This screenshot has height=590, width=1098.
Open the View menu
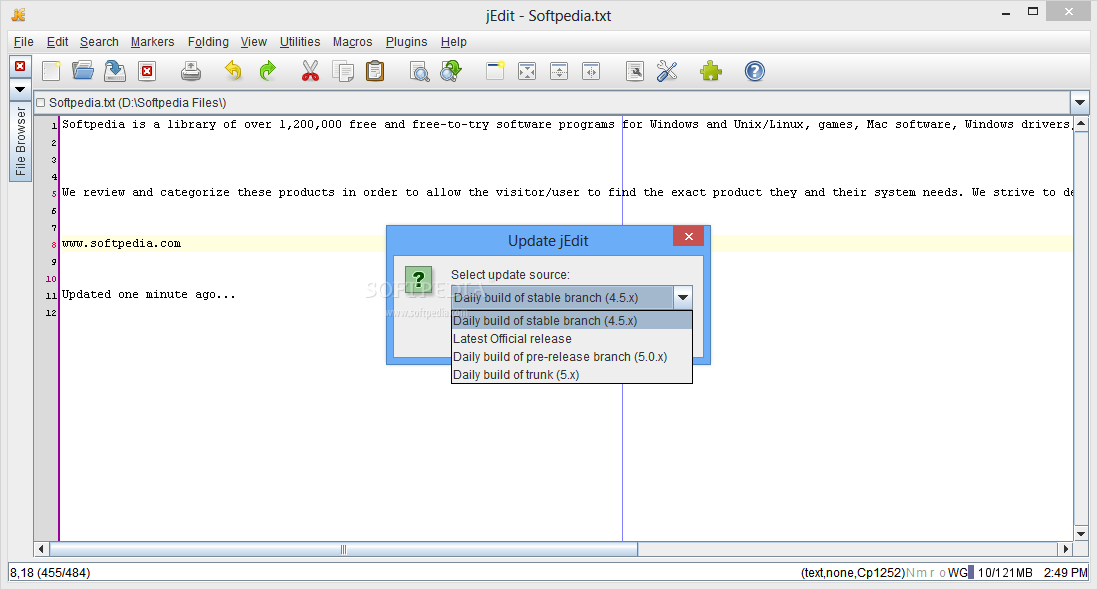(253, 42)
